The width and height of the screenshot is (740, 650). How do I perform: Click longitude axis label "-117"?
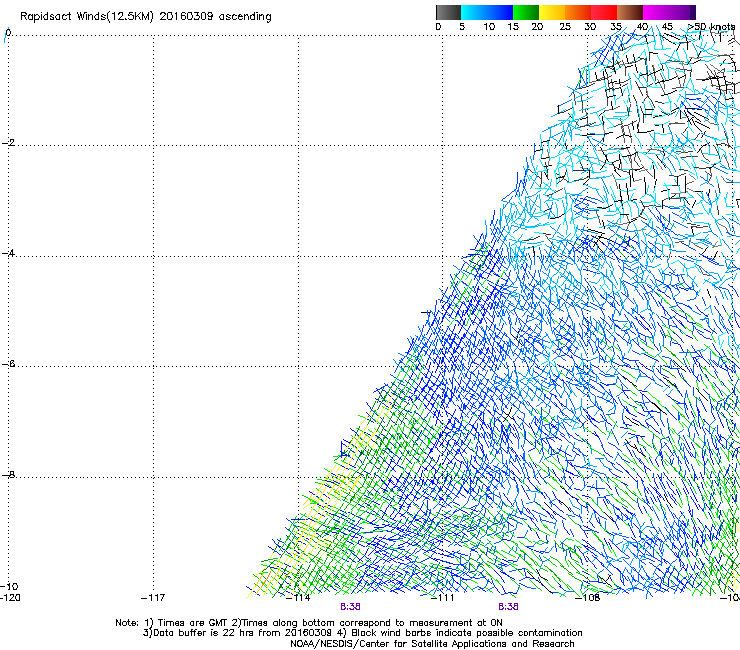click(153, 598)
